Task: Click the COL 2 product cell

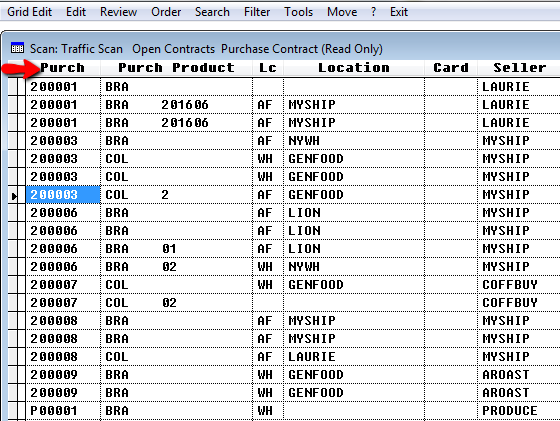Action: [x=176, y=195]
